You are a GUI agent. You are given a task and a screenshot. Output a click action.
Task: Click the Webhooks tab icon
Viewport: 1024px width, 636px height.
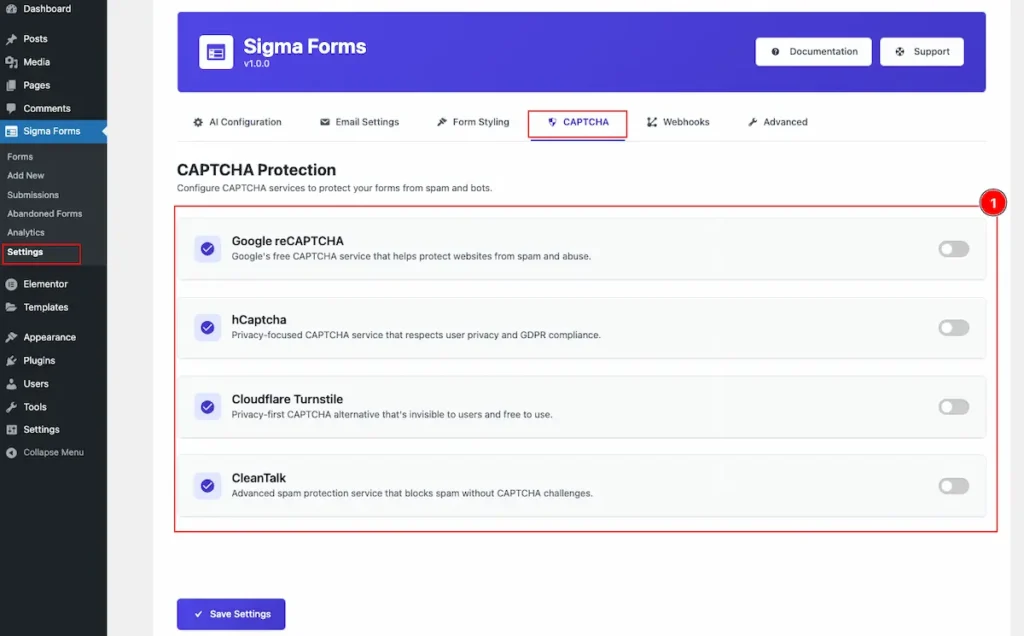pos(652,122)
